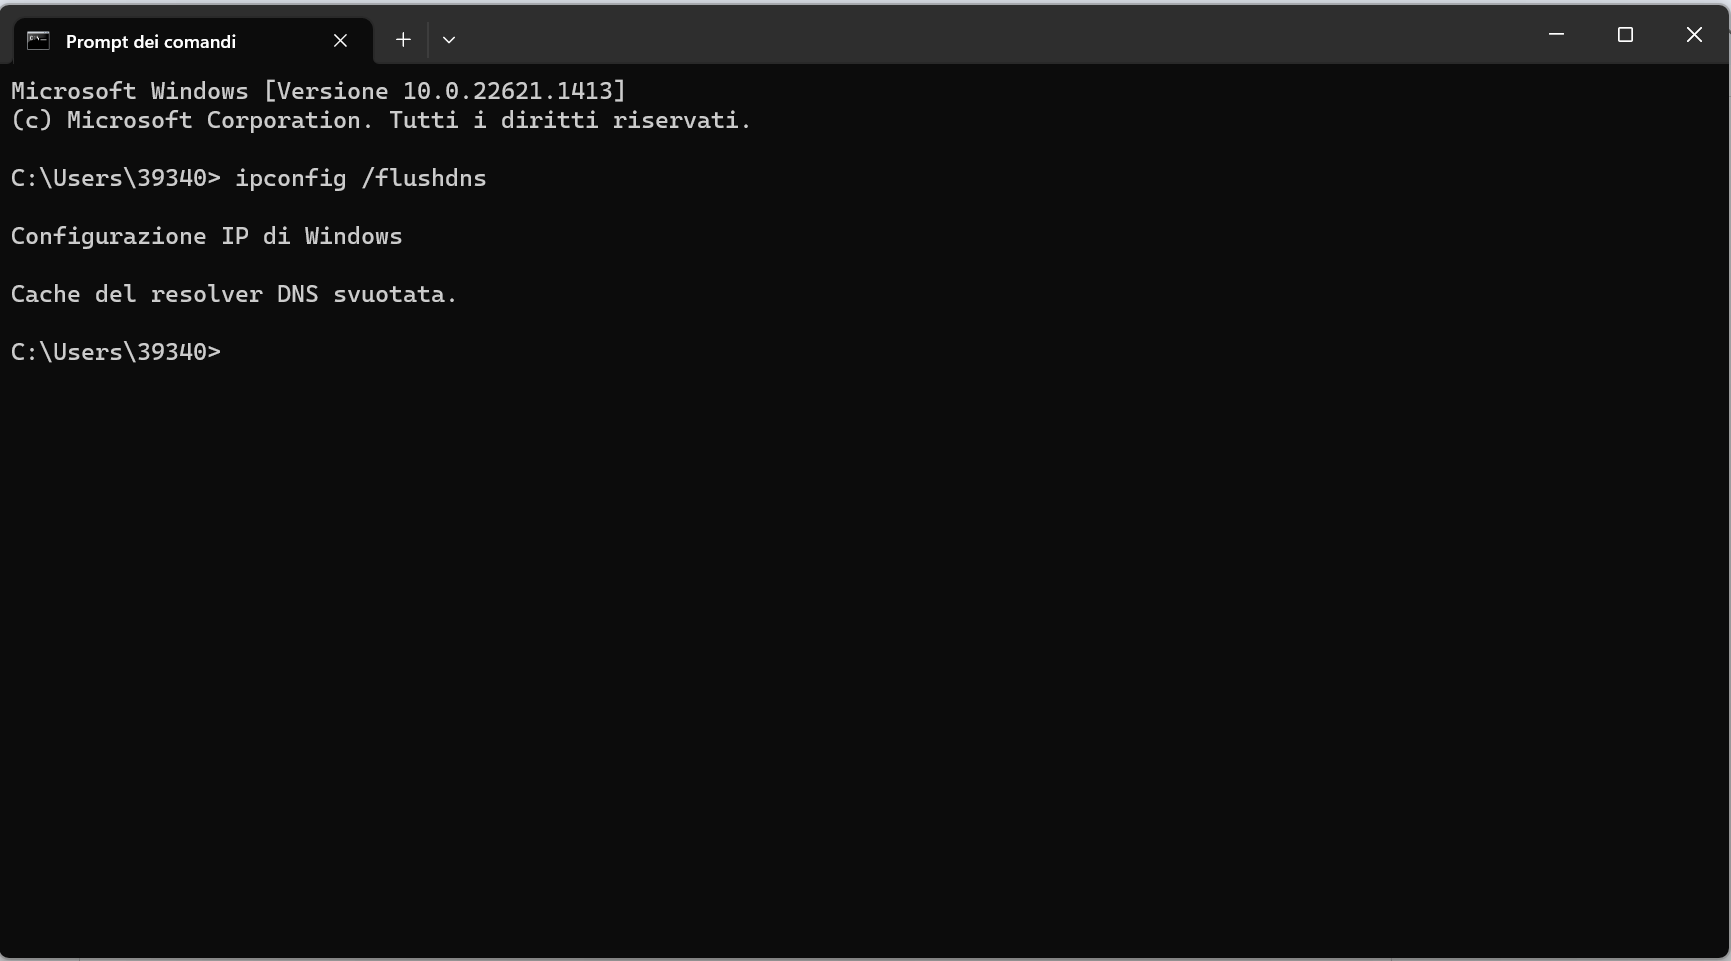Click the typed "ipconfig" command word
Screen dimensions: 1731x961
click(290, 178)
